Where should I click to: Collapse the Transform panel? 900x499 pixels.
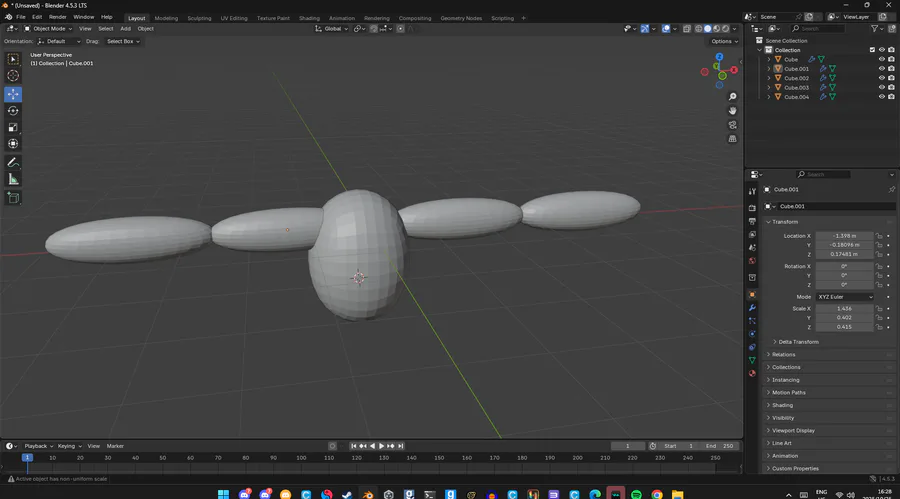click(x=785, y=222)
